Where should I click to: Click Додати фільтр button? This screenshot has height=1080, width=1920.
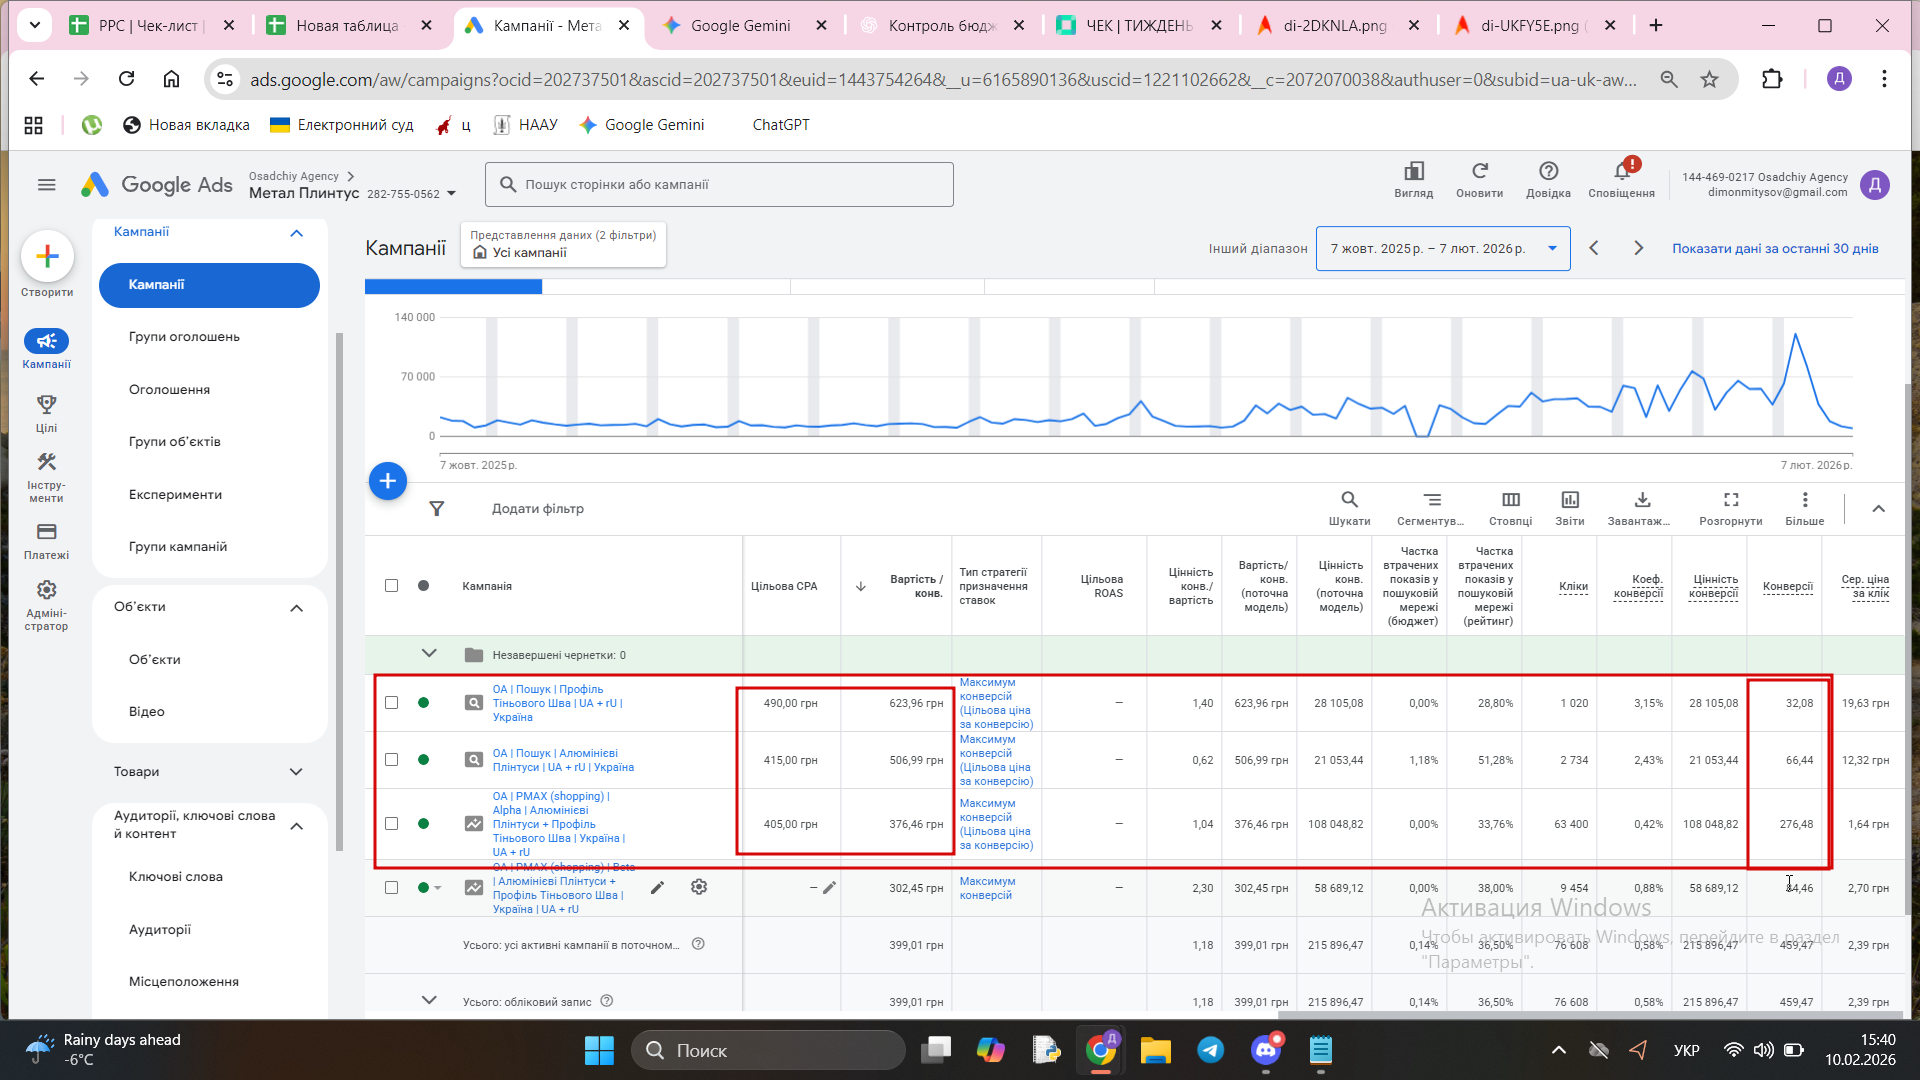[x=537, y=509]
